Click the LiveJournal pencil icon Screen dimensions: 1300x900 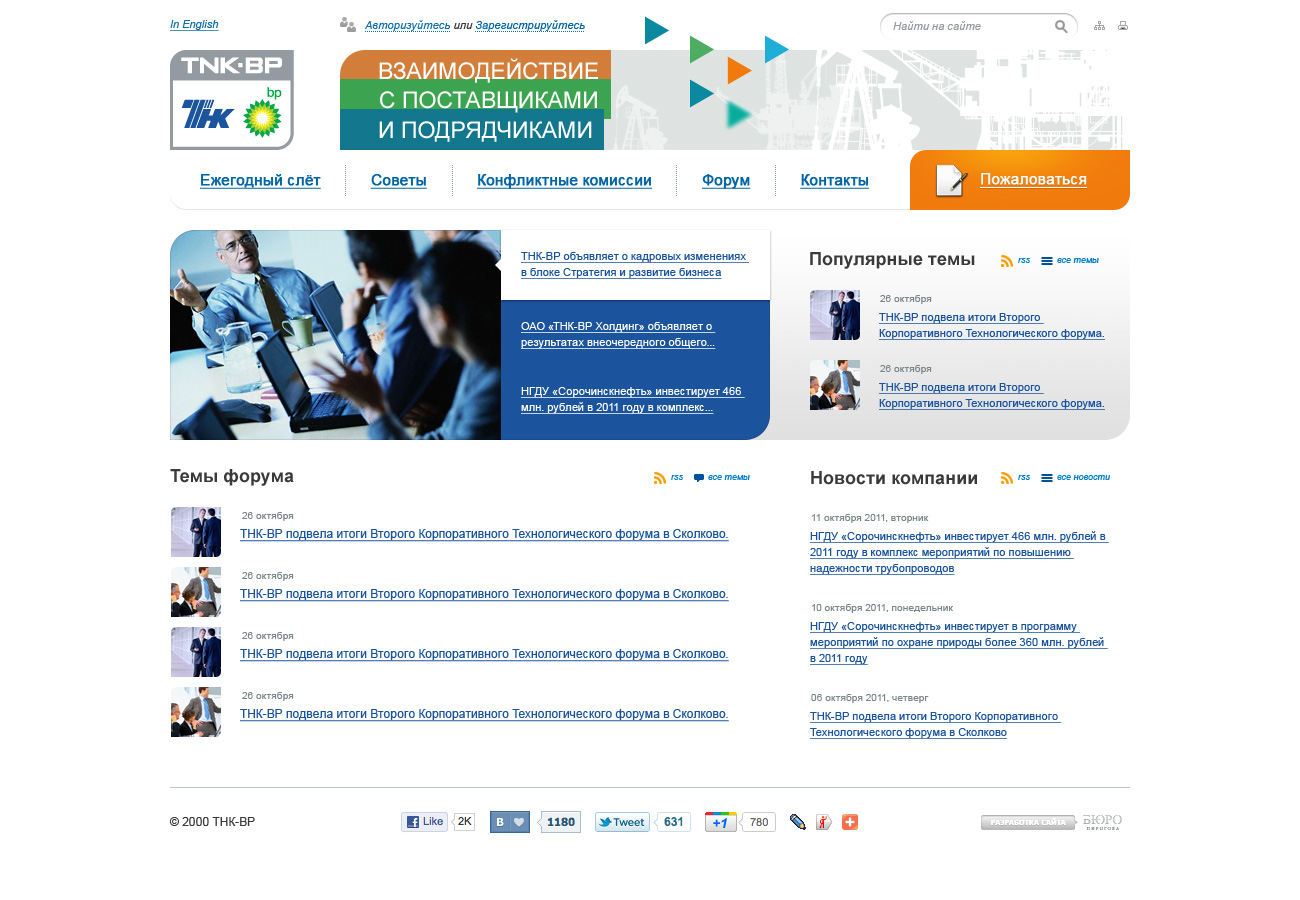click(x=797, y=822)
